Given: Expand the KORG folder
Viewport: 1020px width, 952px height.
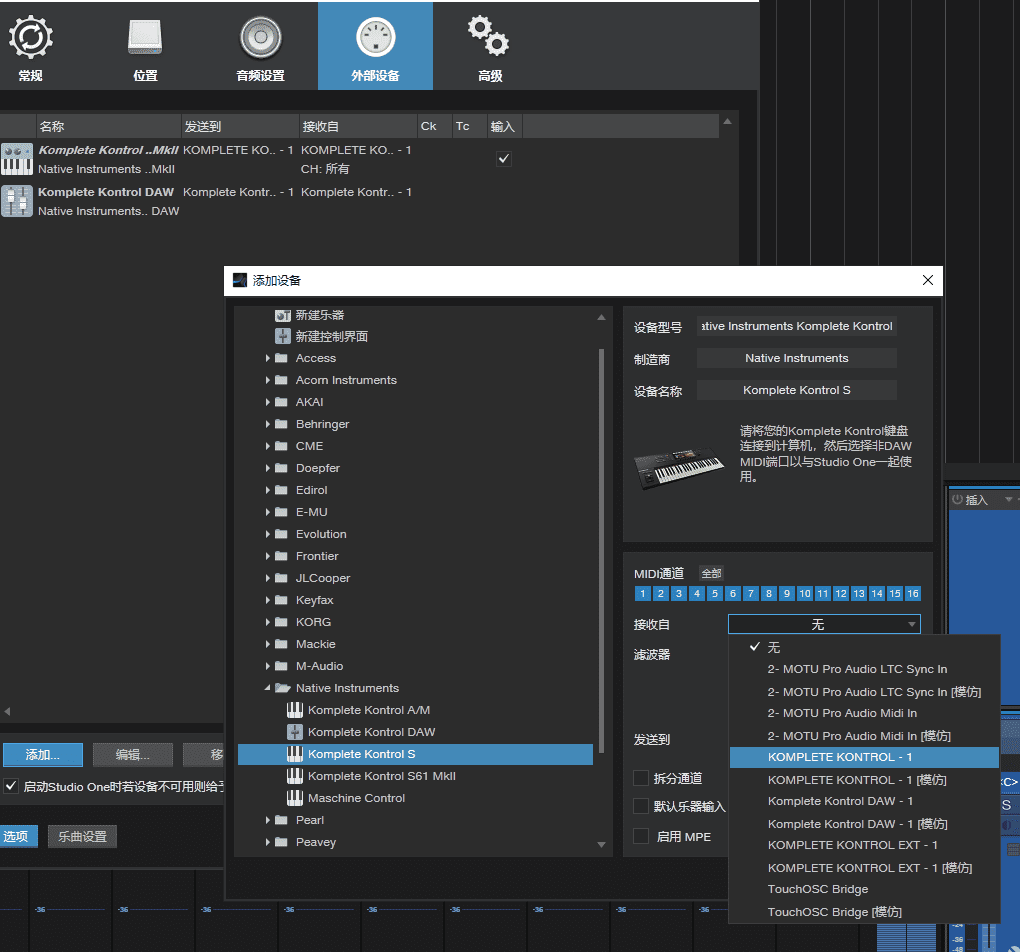Looking at the screenshot, I should click(267, 622).
